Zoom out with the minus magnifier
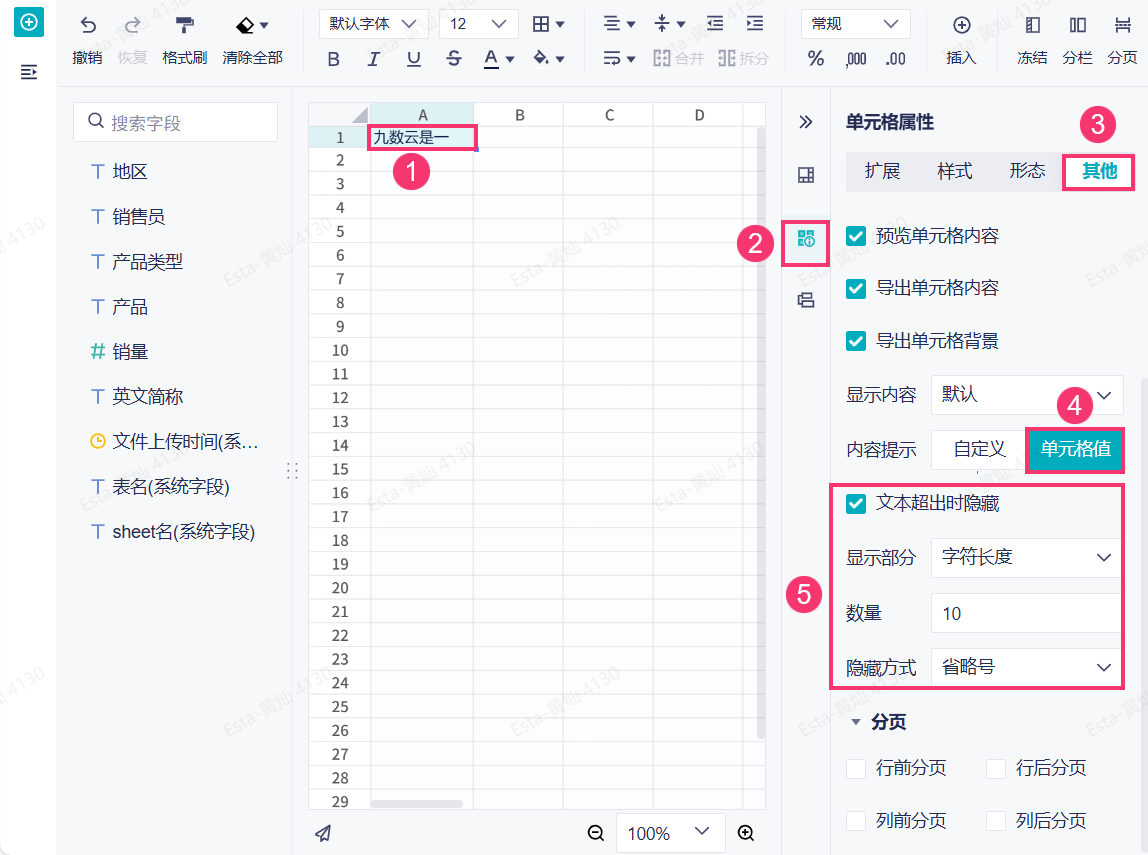The width and height of the screenshot is (1148, 855). click(x=596, y=833)
